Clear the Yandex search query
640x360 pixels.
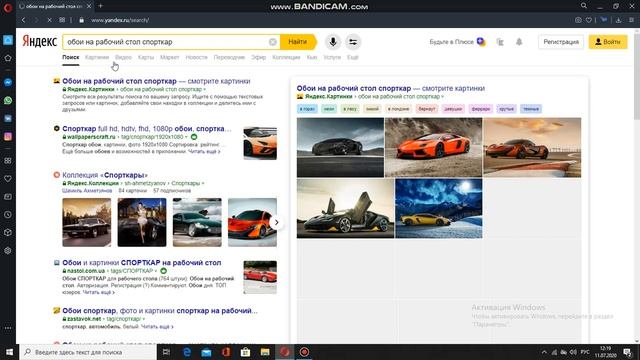coord(273,42)
